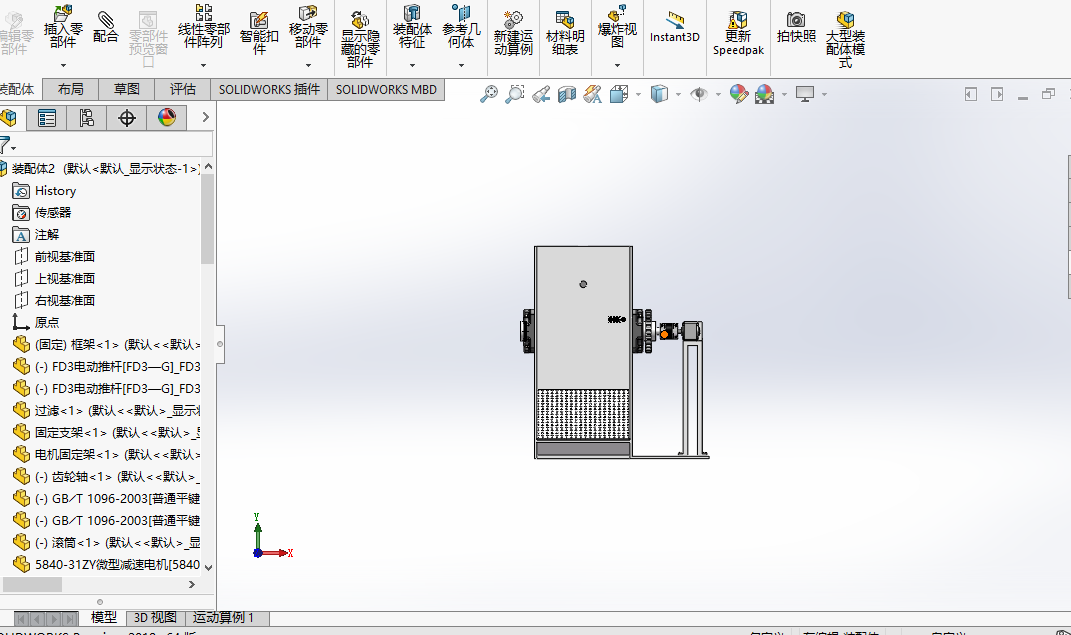Screen dimensions: 1071x635
Task: Open the SOLIDWORKS MBD tab
Action: (386, 89)
